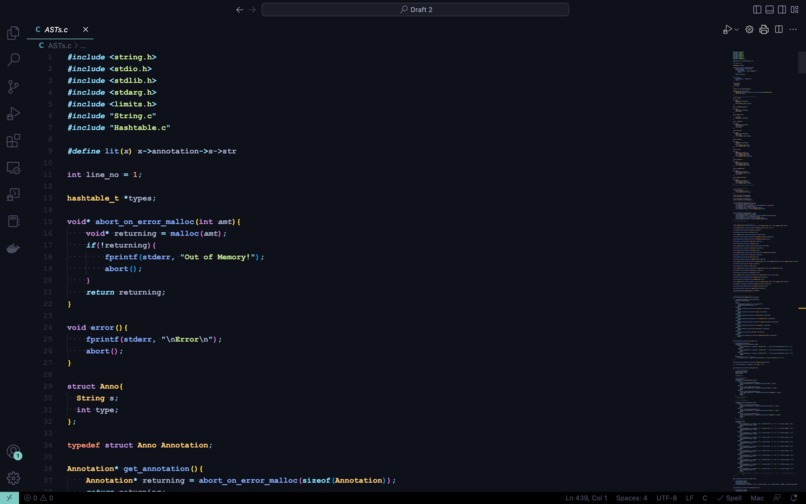806x504 pixels.
Task: Click ASTs.c in the breadcrumb path
Action: click(59, 46)
